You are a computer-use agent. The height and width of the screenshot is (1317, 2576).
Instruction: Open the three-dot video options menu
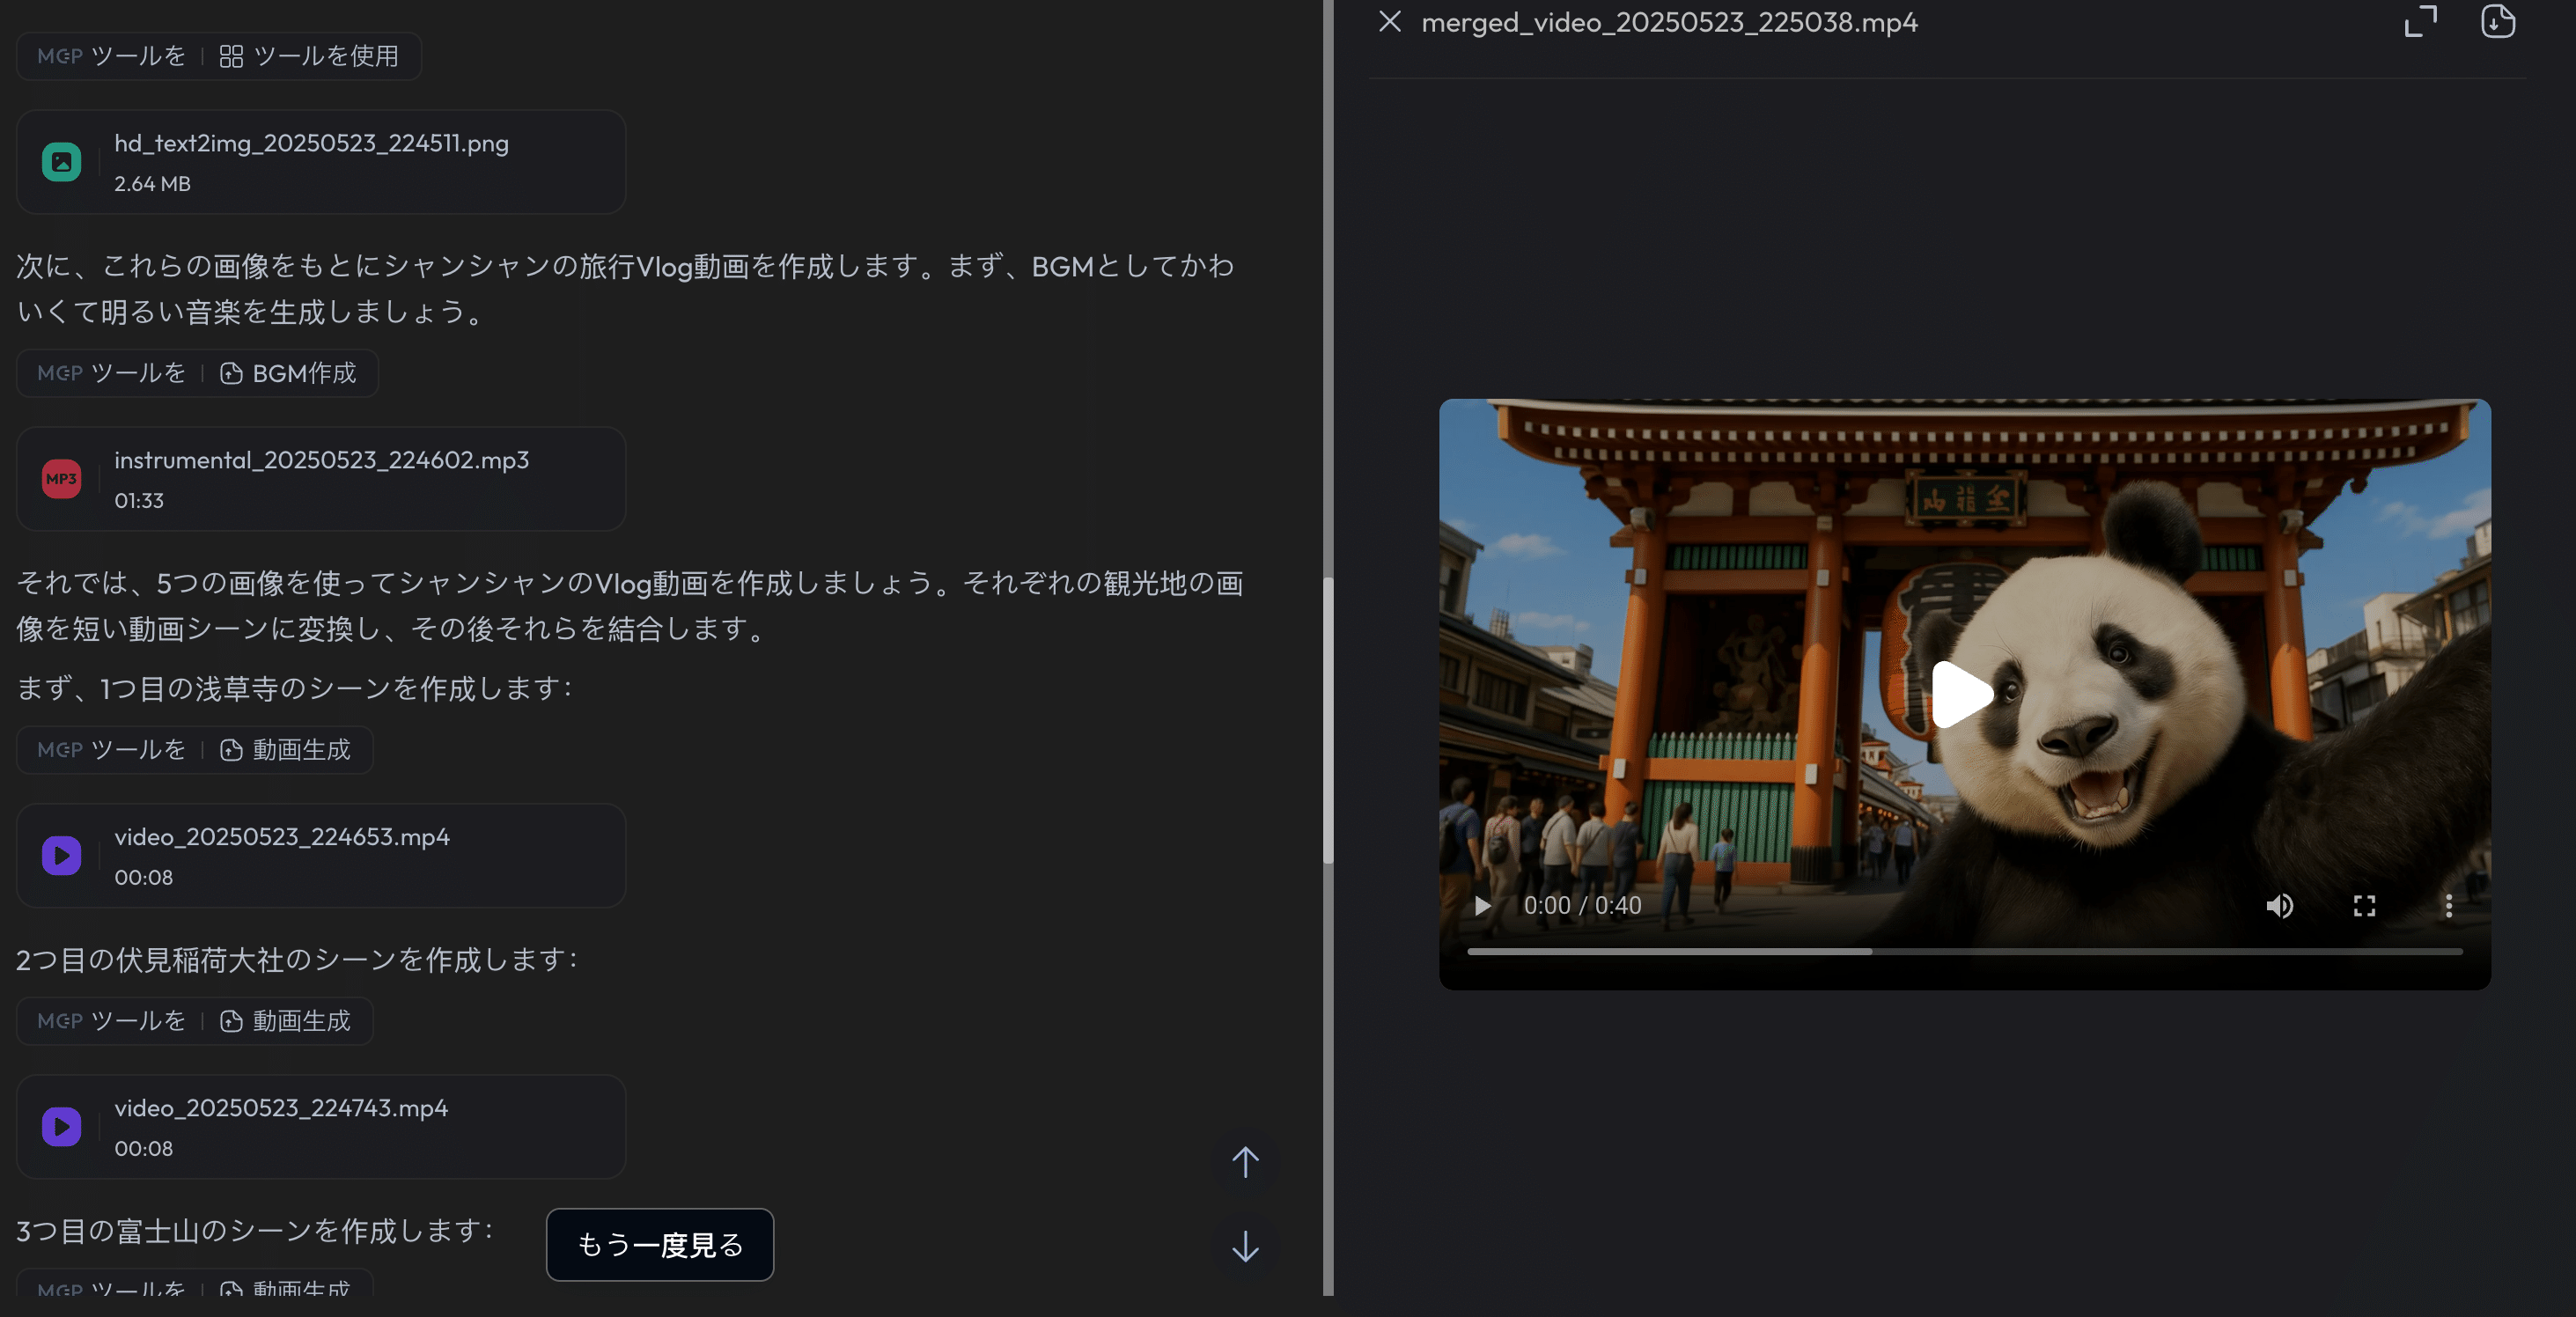pos(2448,906)
